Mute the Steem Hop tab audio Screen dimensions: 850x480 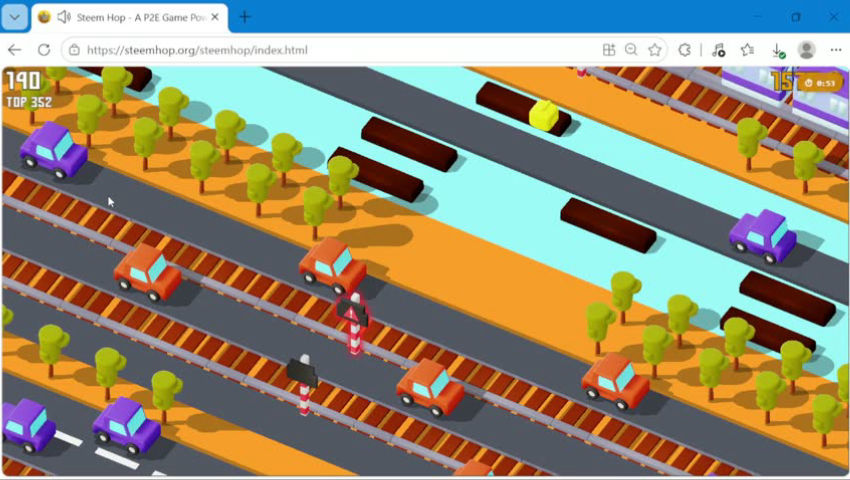[x=64, y=17]
